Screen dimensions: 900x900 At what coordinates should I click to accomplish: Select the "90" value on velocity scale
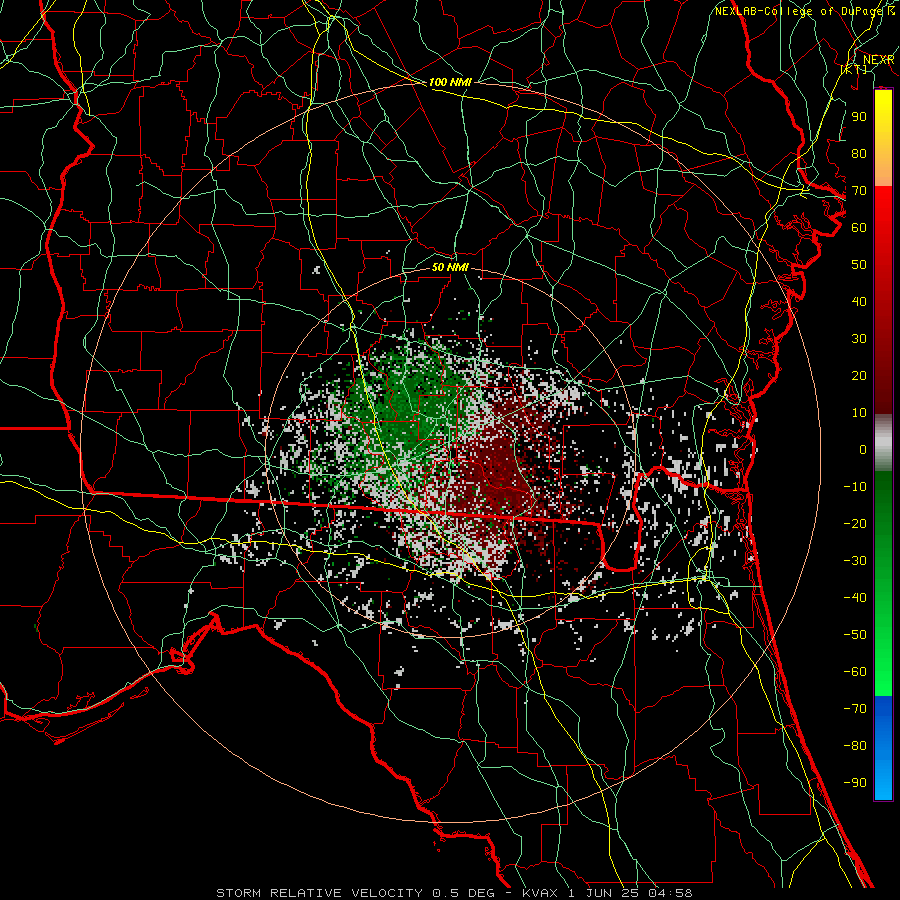[859, 117]
